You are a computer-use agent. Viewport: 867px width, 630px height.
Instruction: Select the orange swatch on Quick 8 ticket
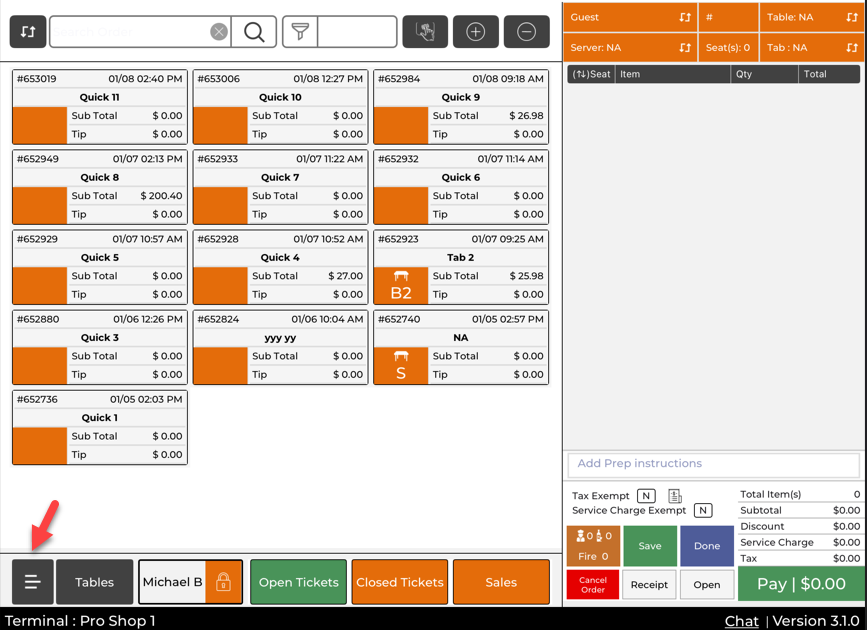pos(40,205)
